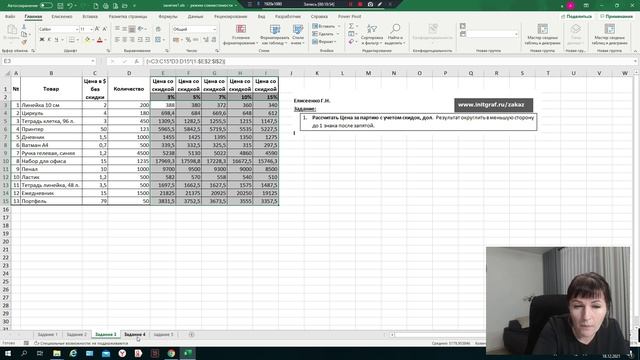
Task: Toggle Underline formatting
Action: [56, 40]
